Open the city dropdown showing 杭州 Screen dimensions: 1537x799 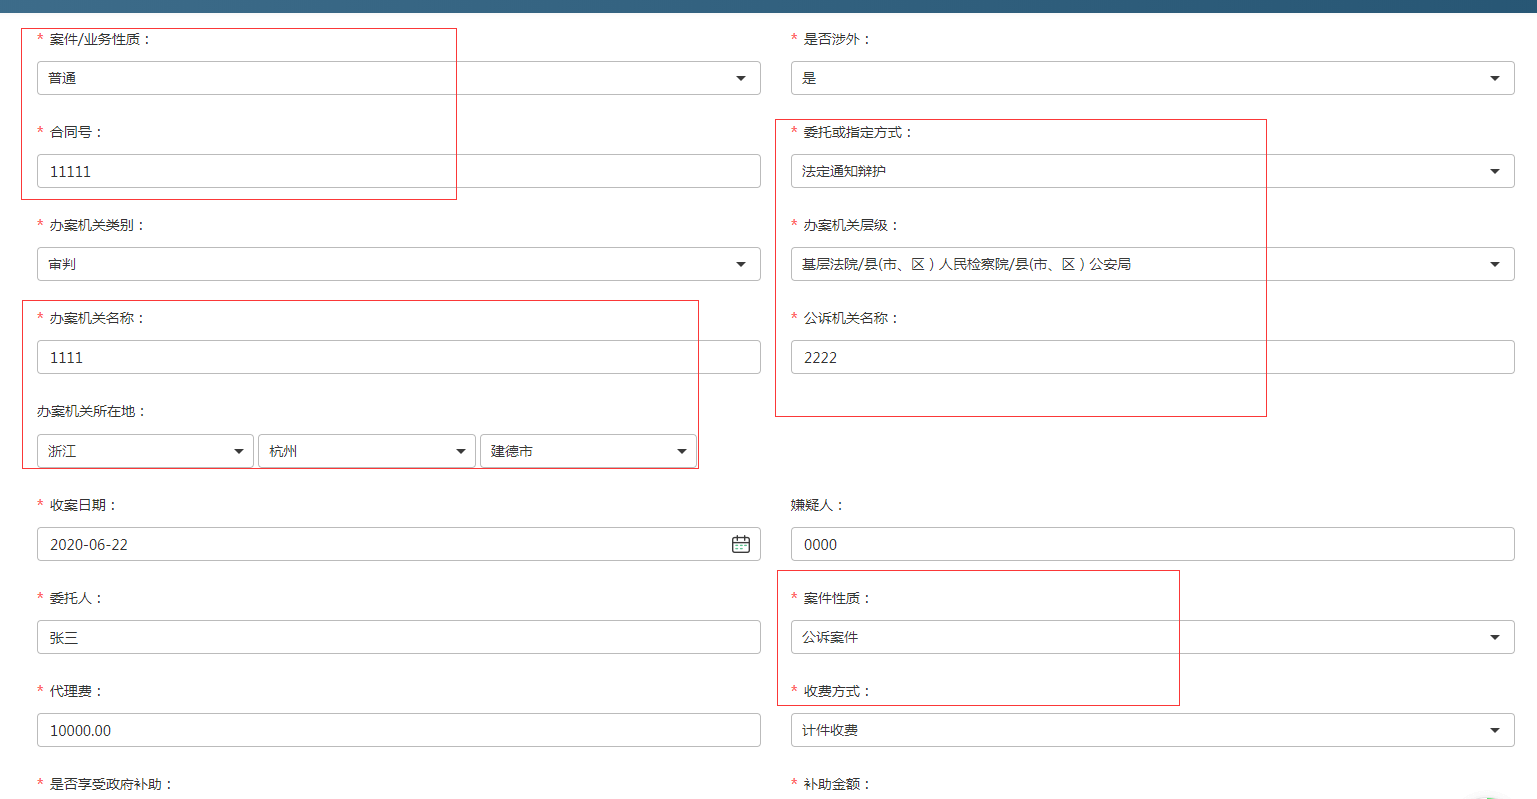pos(366,451)
